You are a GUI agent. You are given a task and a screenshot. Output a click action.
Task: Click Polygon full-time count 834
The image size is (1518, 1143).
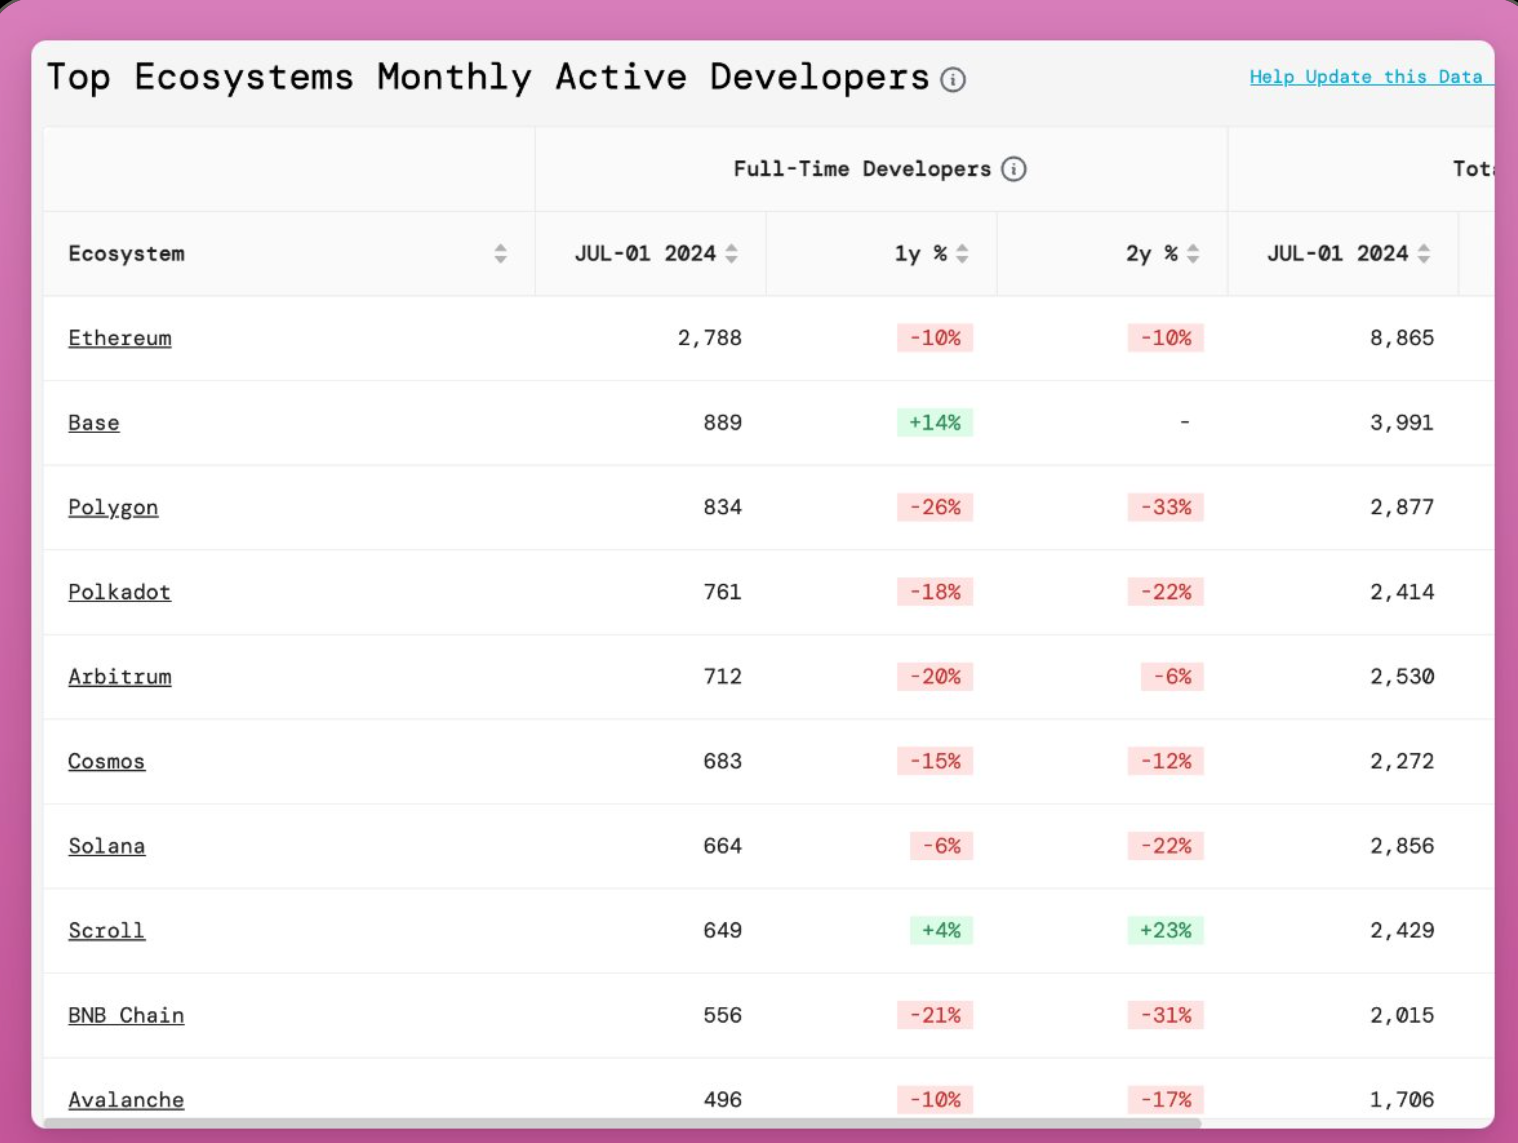coord(723,508)
